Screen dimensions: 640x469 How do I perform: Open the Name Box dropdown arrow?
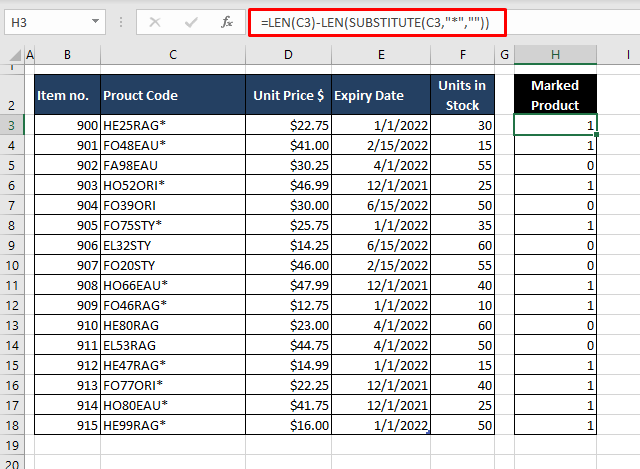[94, 22]
